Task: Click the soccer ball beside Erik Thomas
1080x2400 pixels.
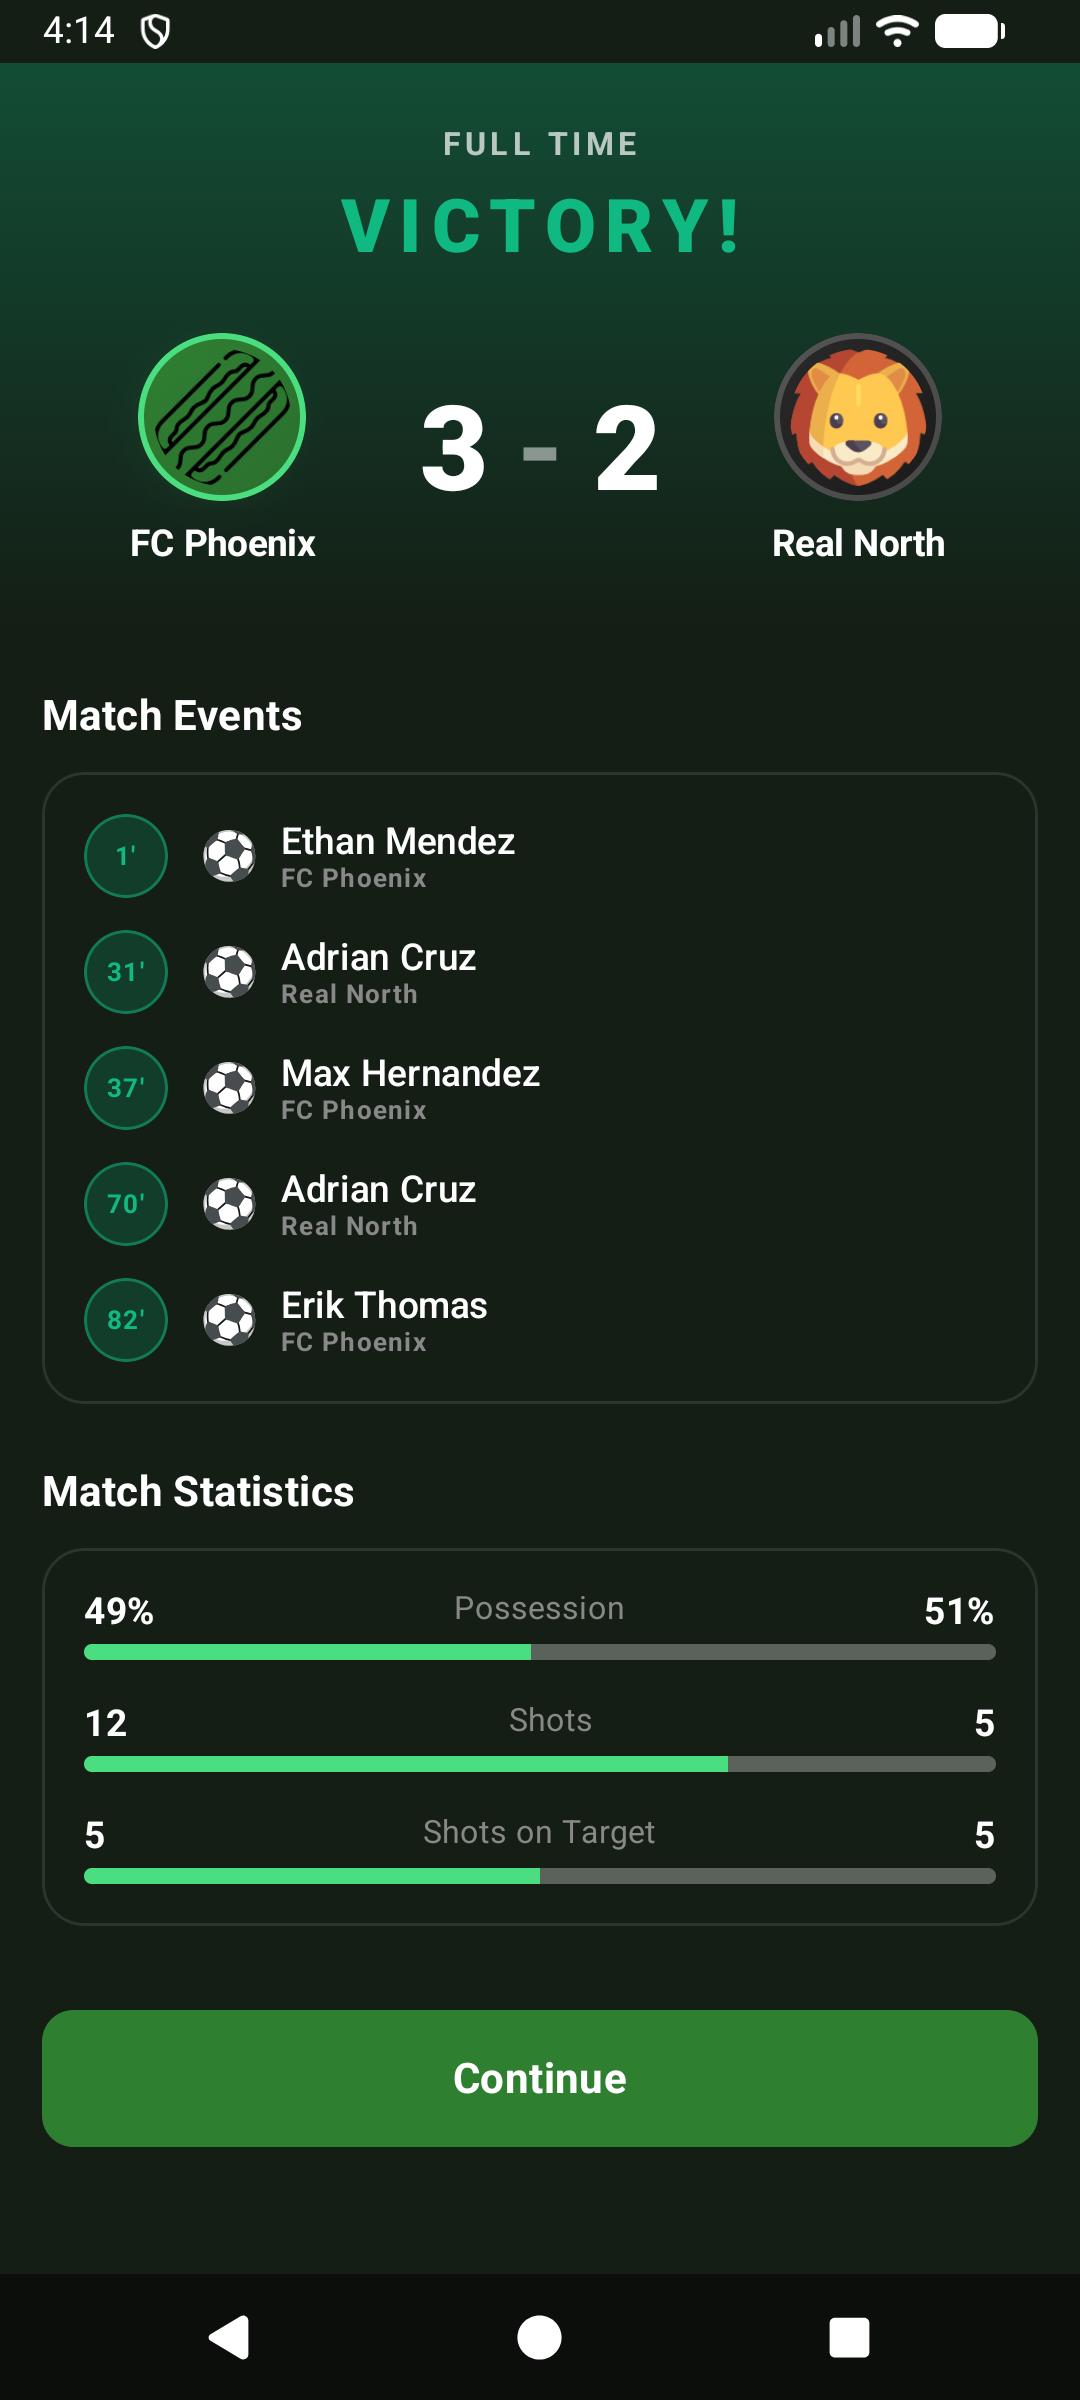Action: tap(228, 1320)
